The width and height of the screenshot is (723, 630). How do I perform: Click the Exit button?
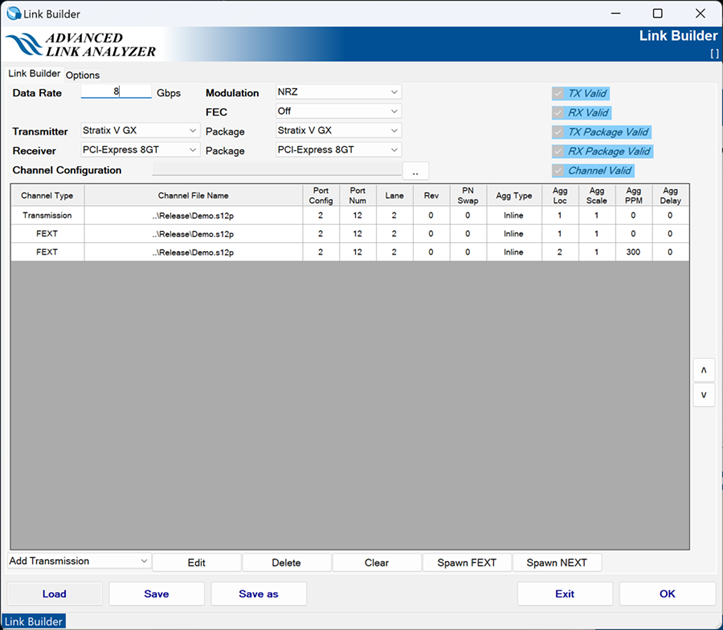pos(565,594)
